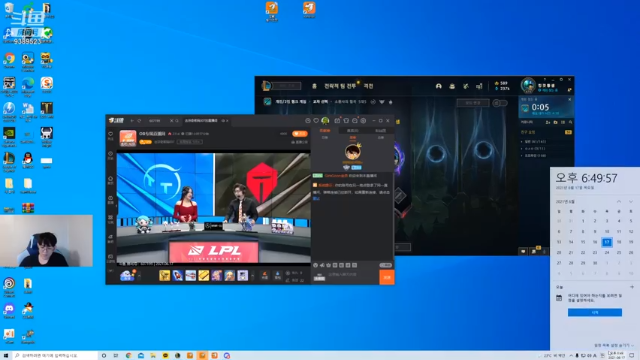Go to next month in calendar flyout
The height and width of the screenshot is (360, 640).
point(631,202)
